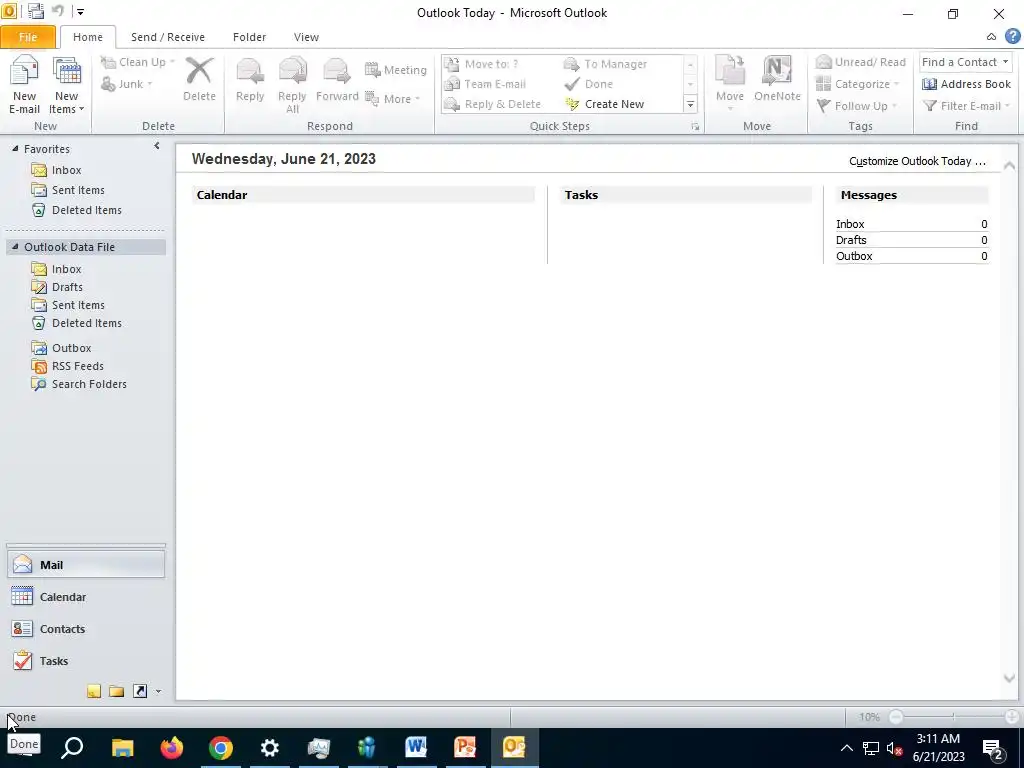Minimize the ribbon with the caret icon

[x=991, y=37]
